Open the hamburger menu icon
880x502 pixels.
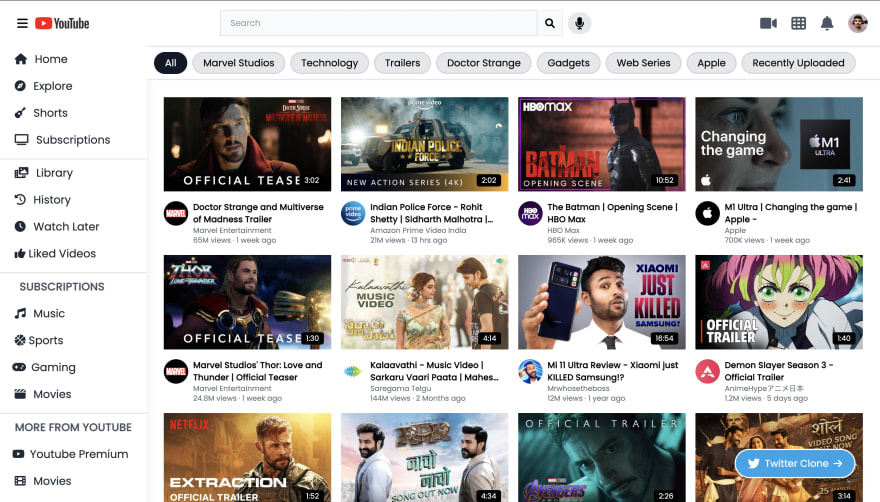[x=22, y=23]
